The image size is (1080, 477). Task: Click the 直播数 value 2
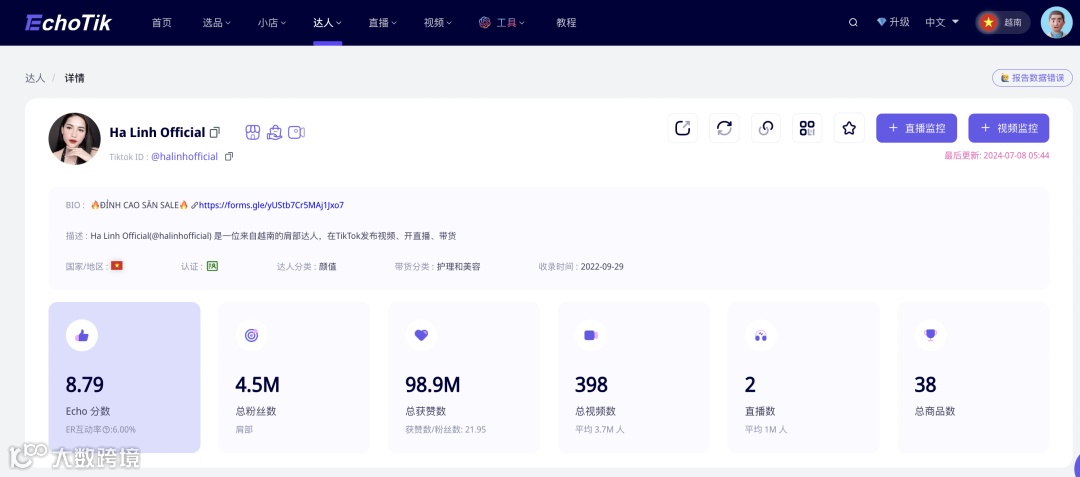tap(750, 384)
